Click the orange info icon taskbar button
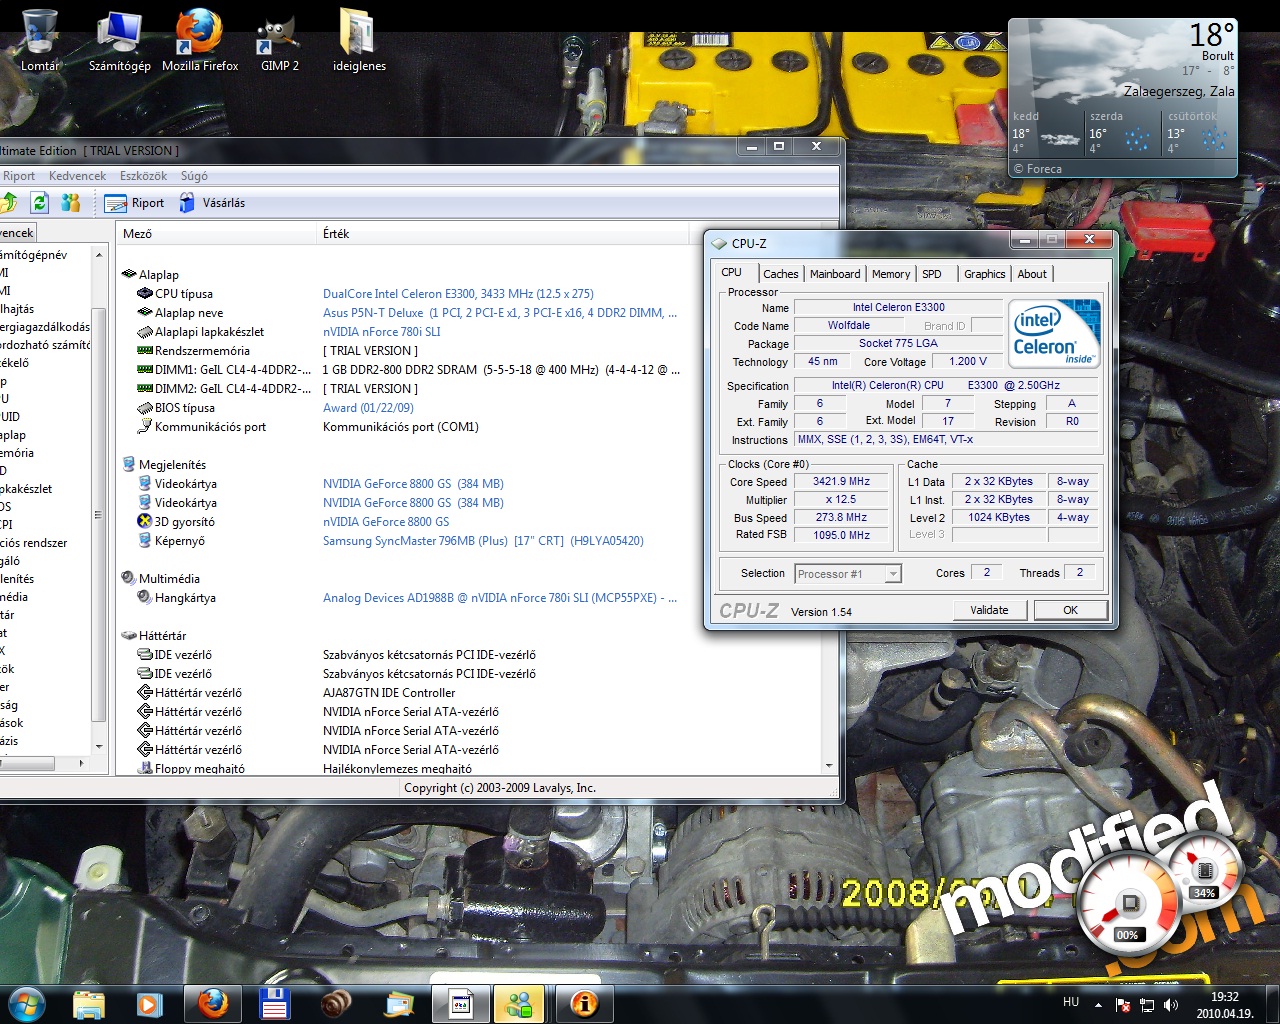The height and width of the screenshot is (1024, 1280). pos(584,1004)
